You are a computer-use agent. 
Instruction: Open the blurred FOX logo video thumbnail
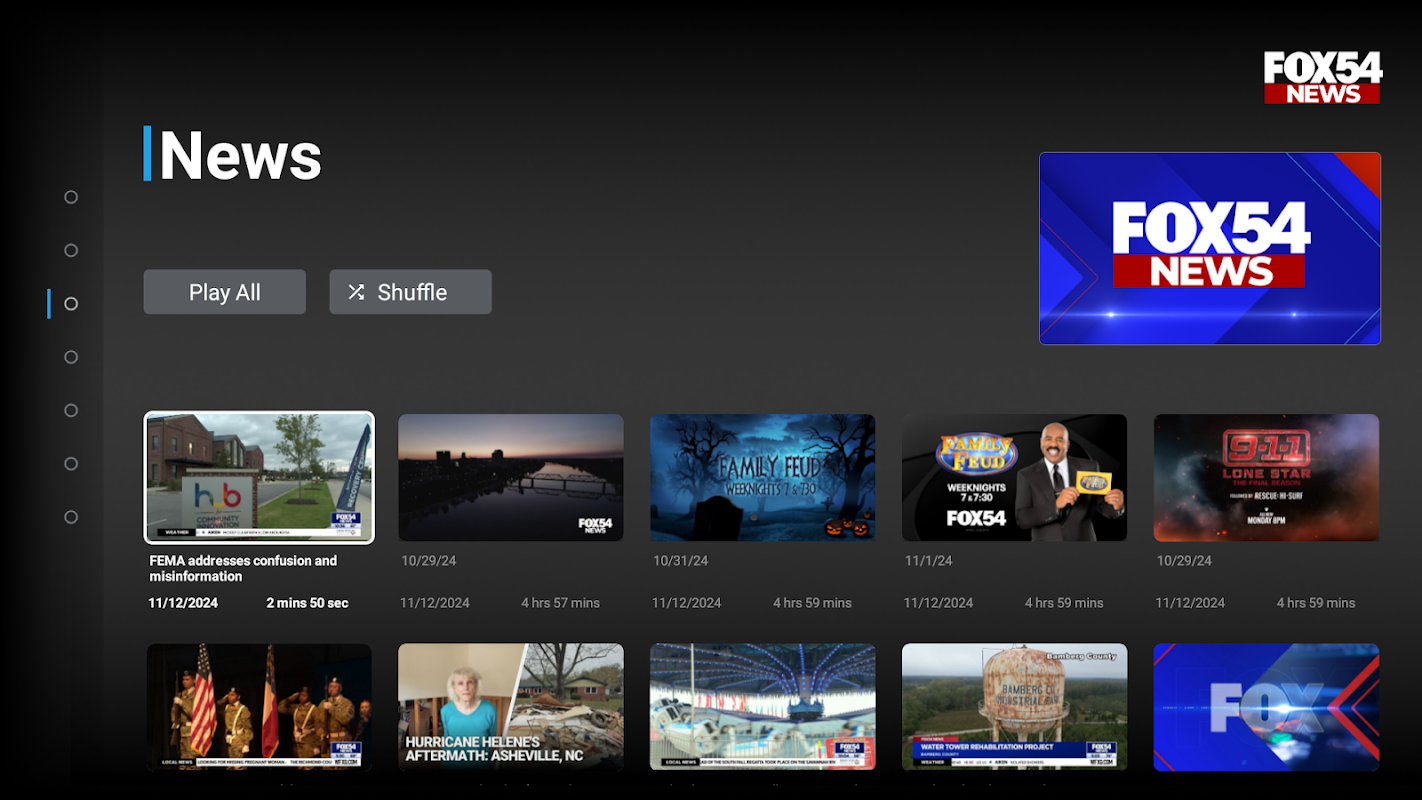click(1267, 707)
